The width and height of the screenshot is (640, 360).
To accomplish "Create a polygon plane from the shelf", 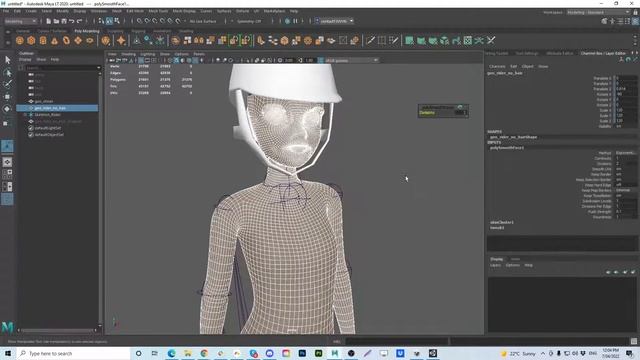I will coord(78,40).
